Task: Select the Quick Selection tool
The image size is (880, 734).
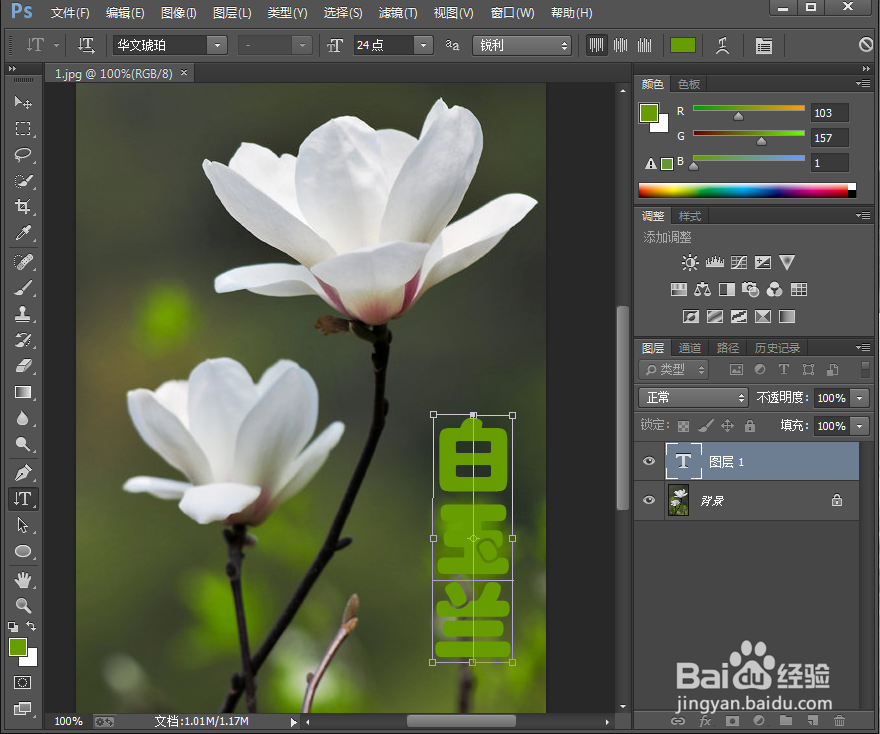Action: (23, 181)
